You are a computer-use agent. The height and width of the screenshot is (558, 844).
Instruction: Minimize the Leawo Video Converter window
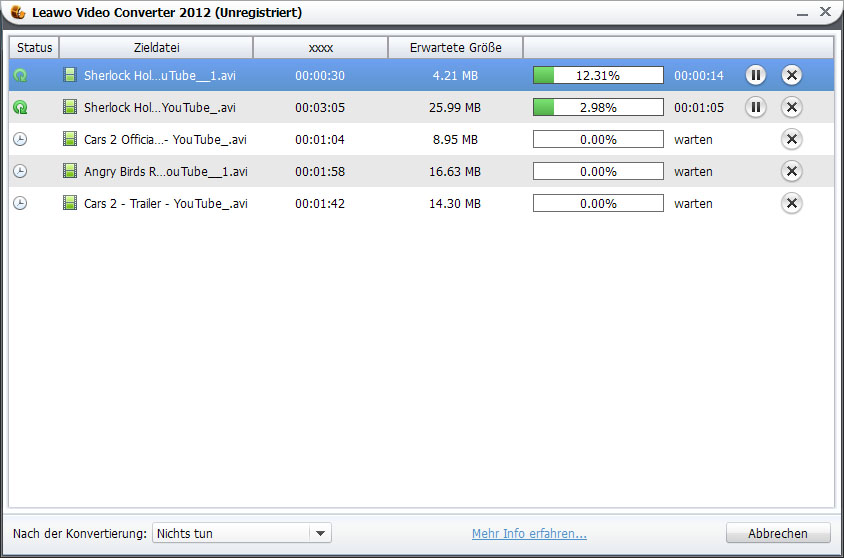[x=802, y=13]
